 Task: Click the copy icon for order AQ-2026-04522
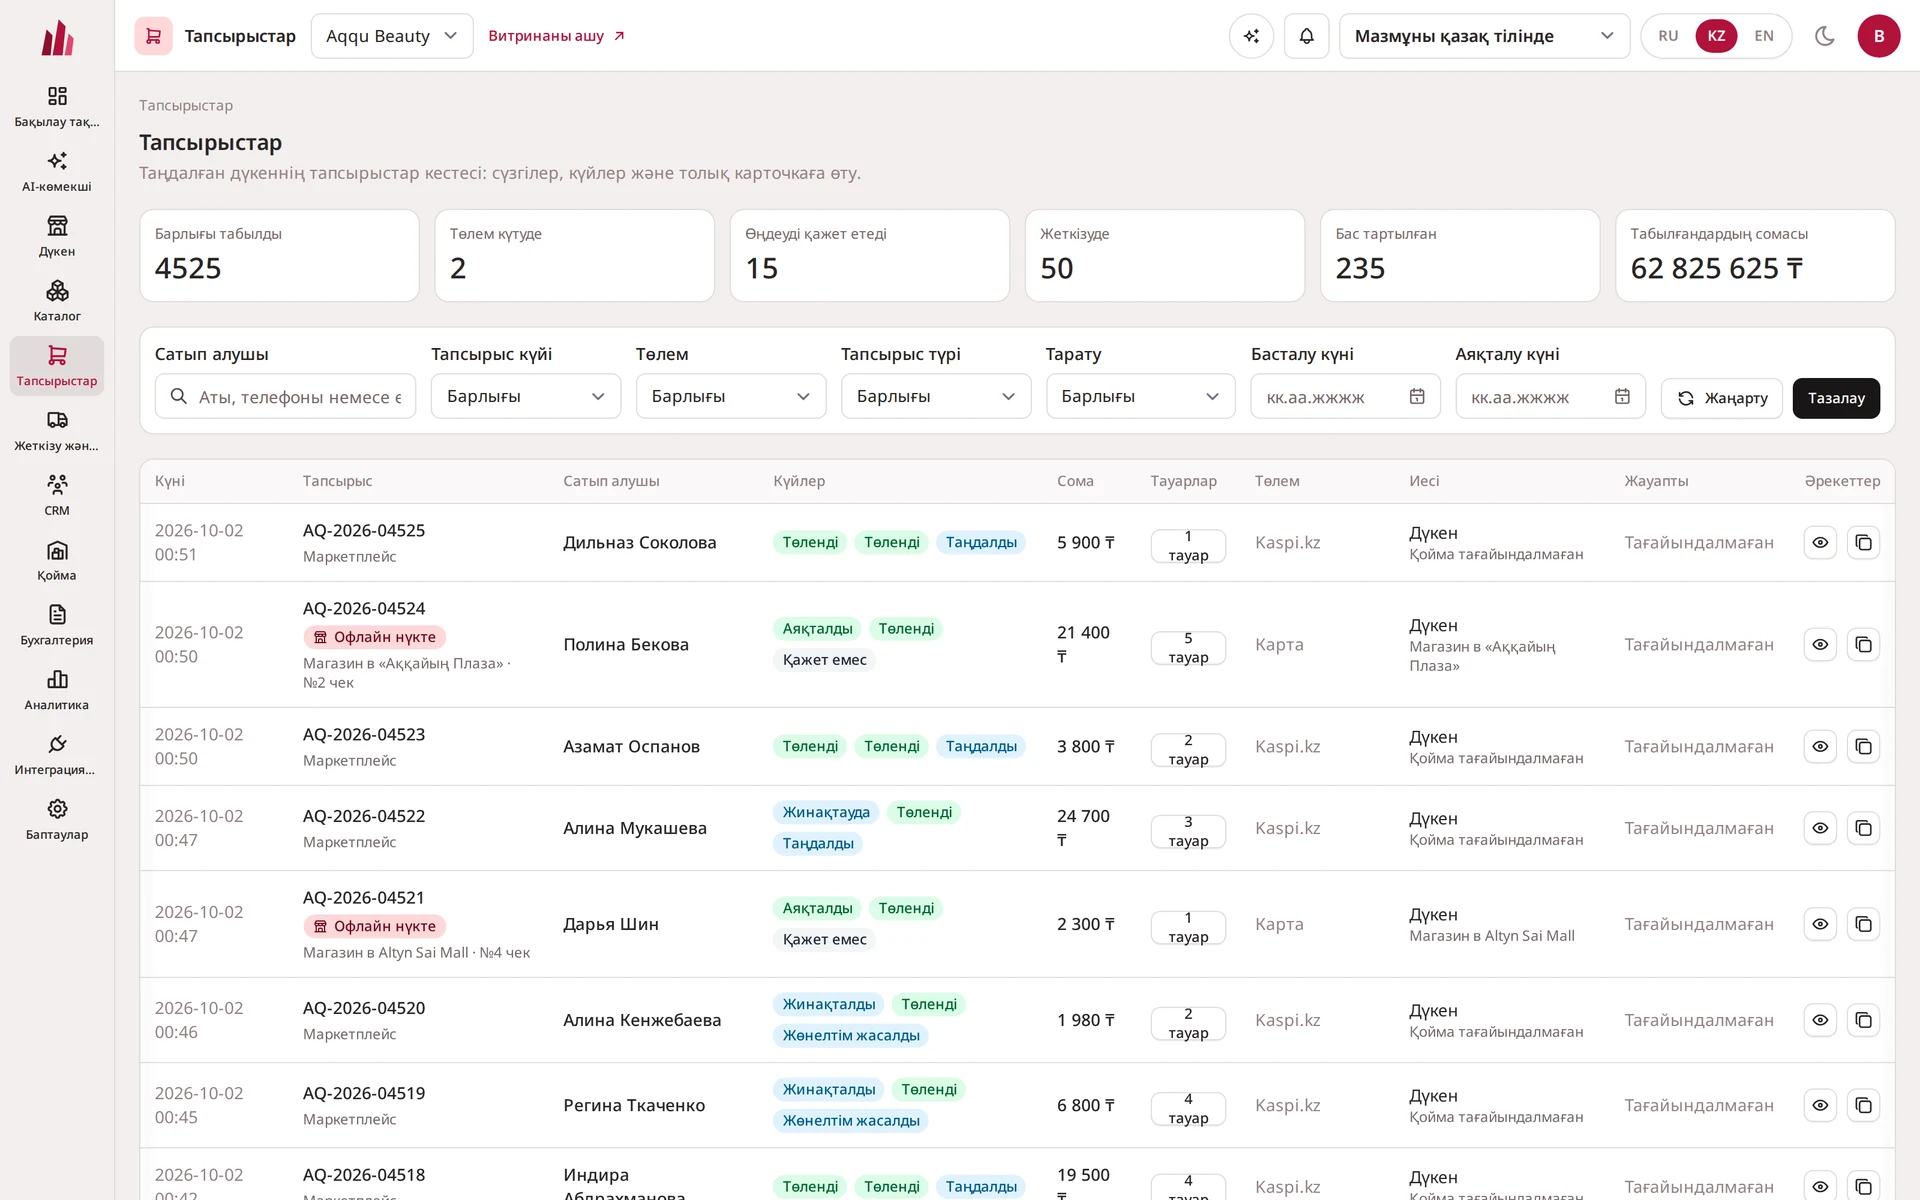point(1863,828)
